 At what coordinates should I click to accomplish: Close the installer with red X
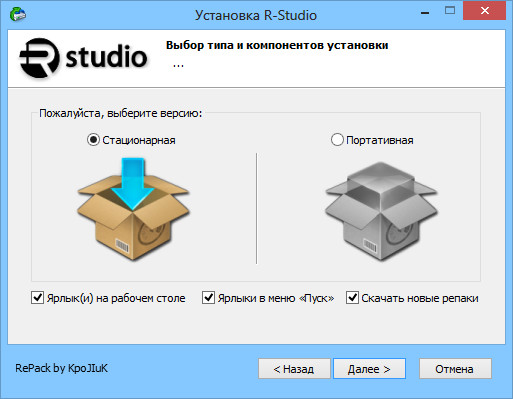click(484, 11)
